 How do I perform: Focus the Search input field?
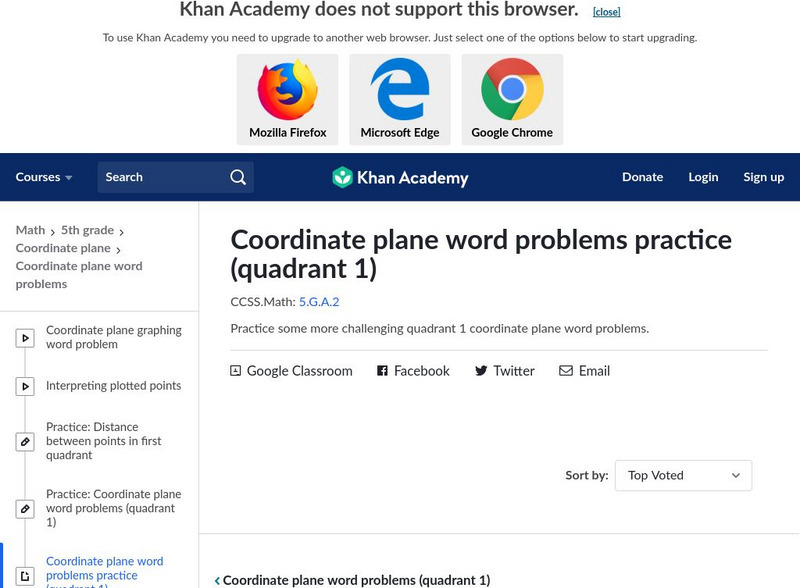160,177
